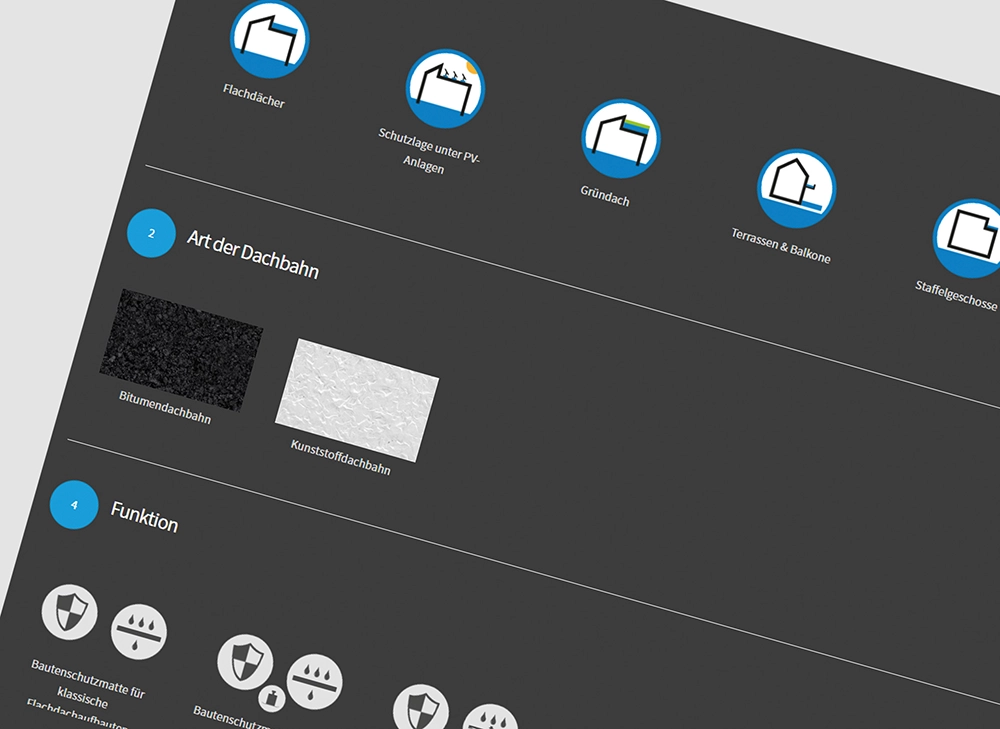Click the Art der Dachbahn heading
This screenshot has width=1000, height=729.
coord(253,254)
